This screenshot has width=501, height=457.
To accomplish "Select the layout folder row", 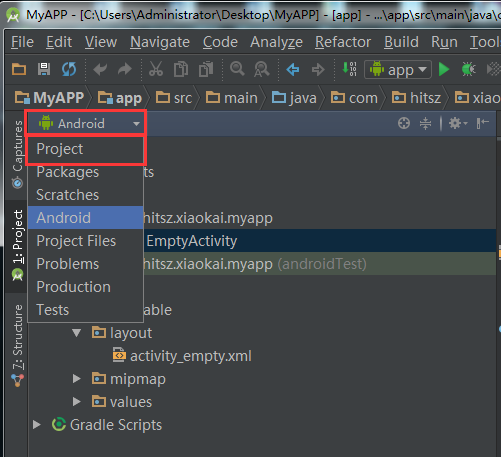I will click(122, 333).
